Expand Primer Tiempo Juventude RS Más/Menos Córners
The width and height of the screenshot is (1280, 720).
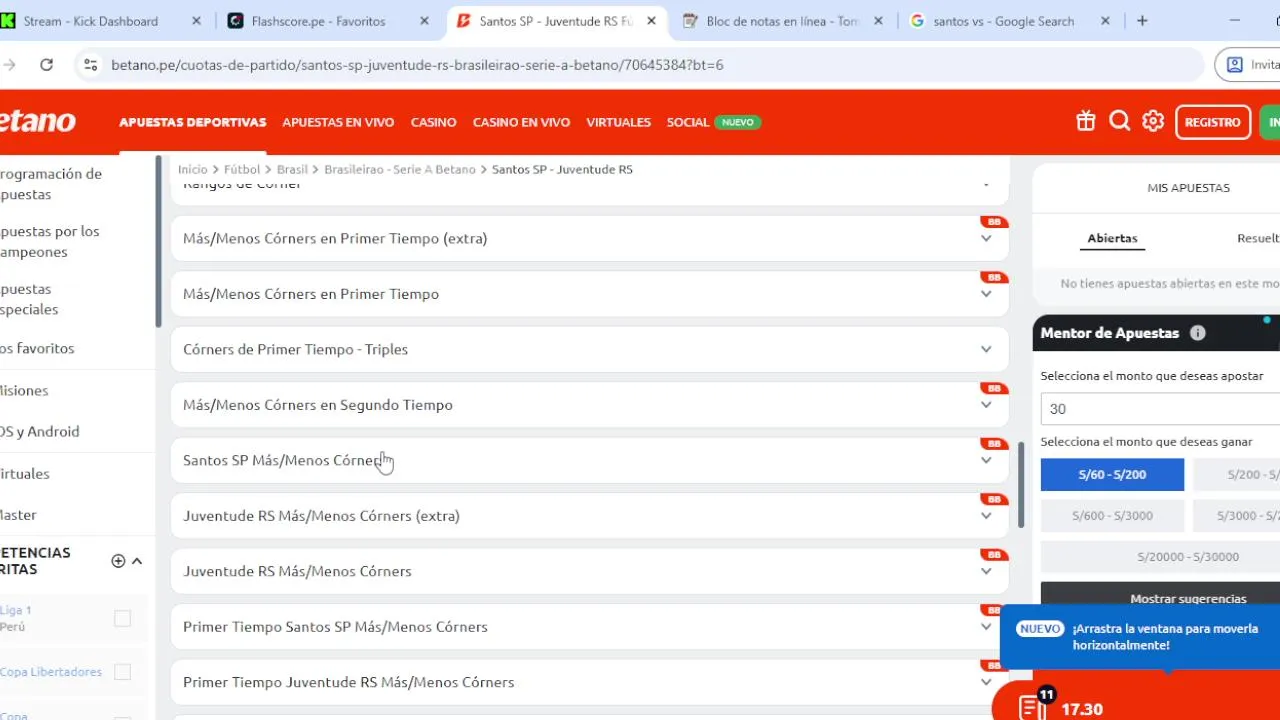[x=590, y=682]
